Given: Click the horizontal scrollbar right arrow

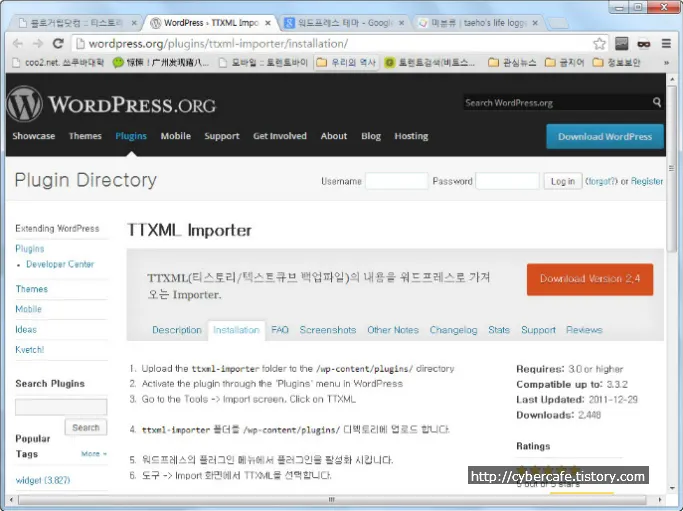Looking at the screenshot, I should 659,500.
